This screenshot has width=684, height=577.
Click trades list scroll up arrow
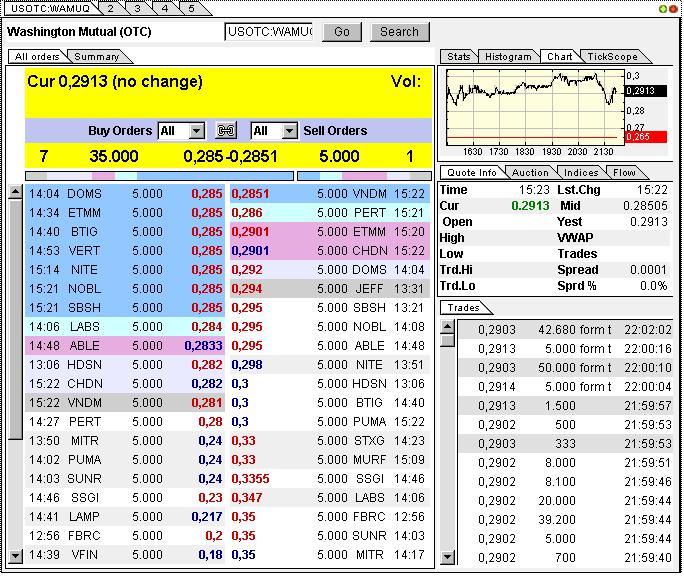click(x=448, y=326)
